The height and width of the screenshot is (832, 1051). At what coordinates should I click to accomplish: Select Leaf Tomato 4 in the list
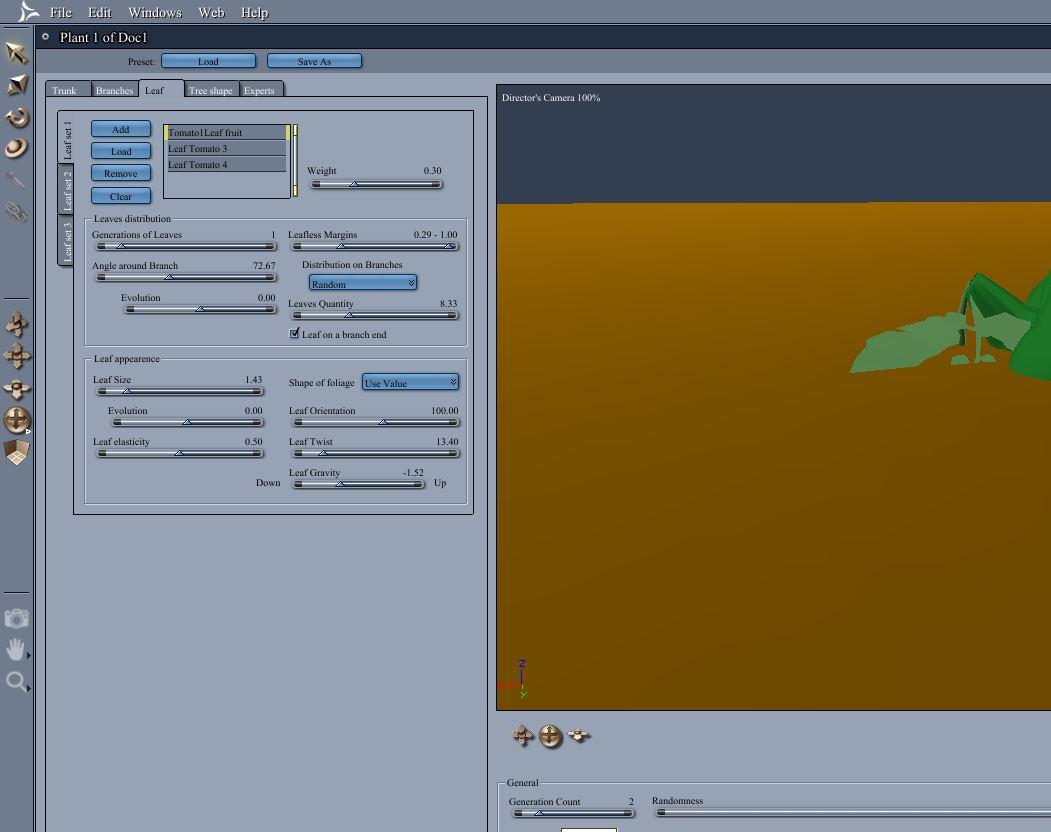click(227, 164)
